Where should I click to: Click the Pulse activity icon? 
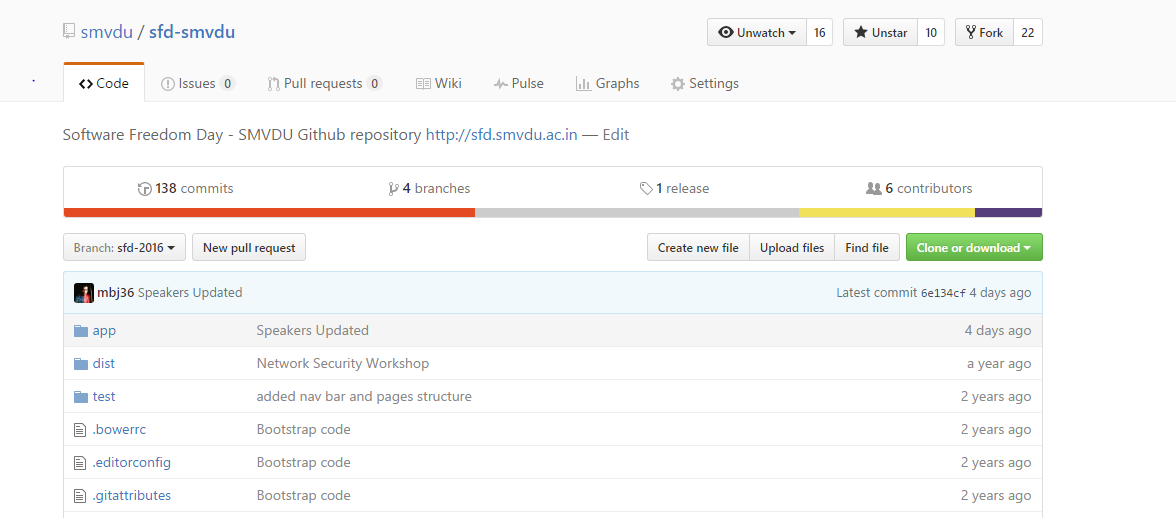[x=500, y=84]
